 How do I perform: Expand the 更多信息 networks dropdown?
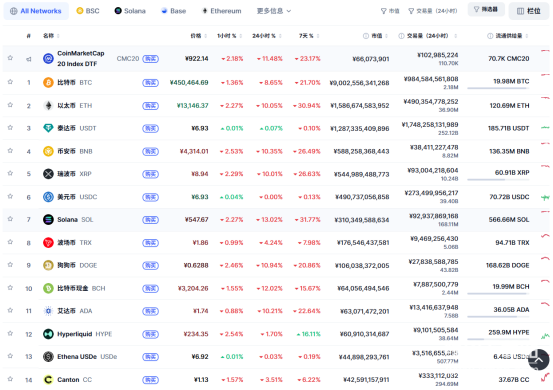(274, 11)
